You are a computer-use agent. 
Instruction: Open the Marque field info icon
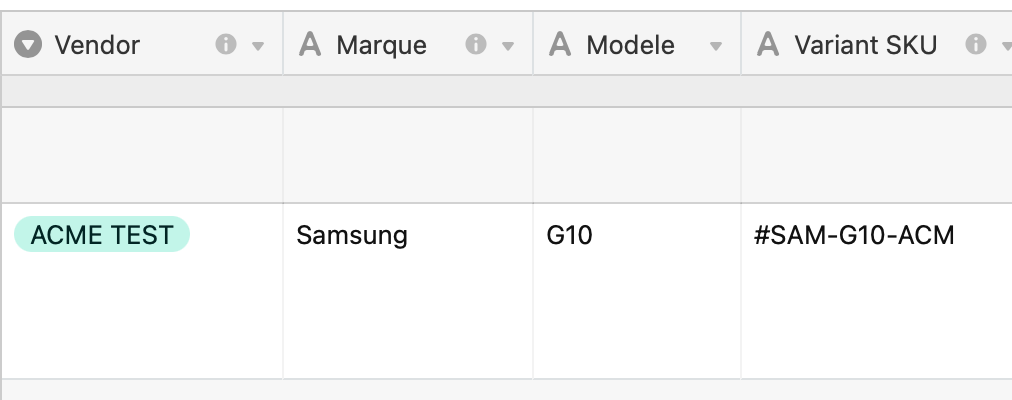[x=476, y=45]
